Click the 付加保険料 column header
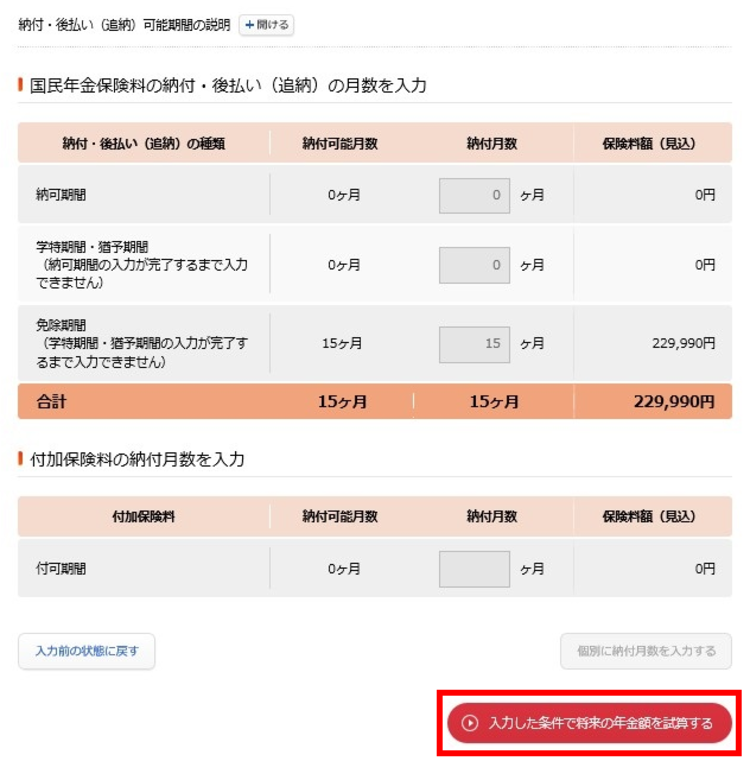This screenshot has height=761, width=750. pyautogui.click(x=144, y=517)
